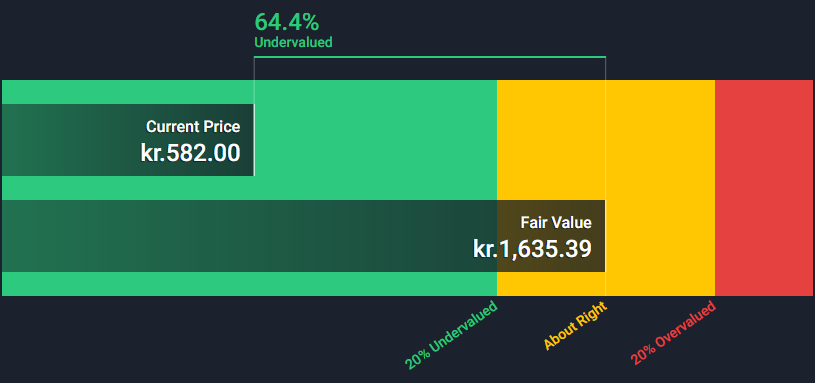The width and height of the screenshot is (815, 383).
Task: Select the 20% Undervalued axis label
Action: (452, 335)
